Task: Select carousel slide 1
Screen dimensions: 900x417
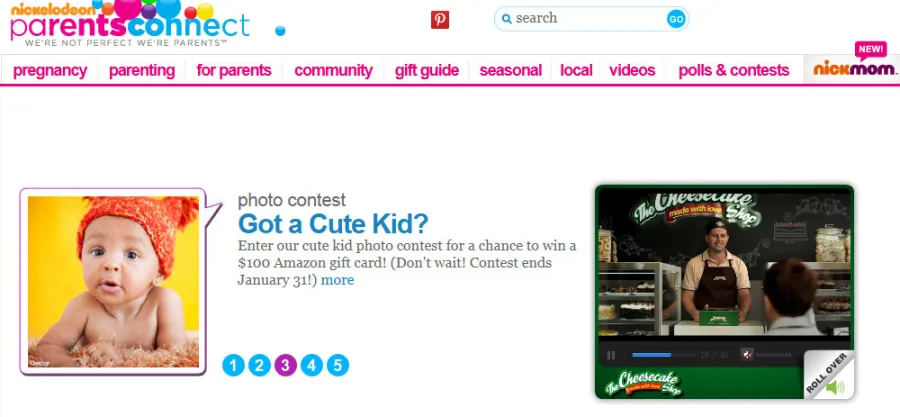Action: pyautogui.click(x=233, y=365)
